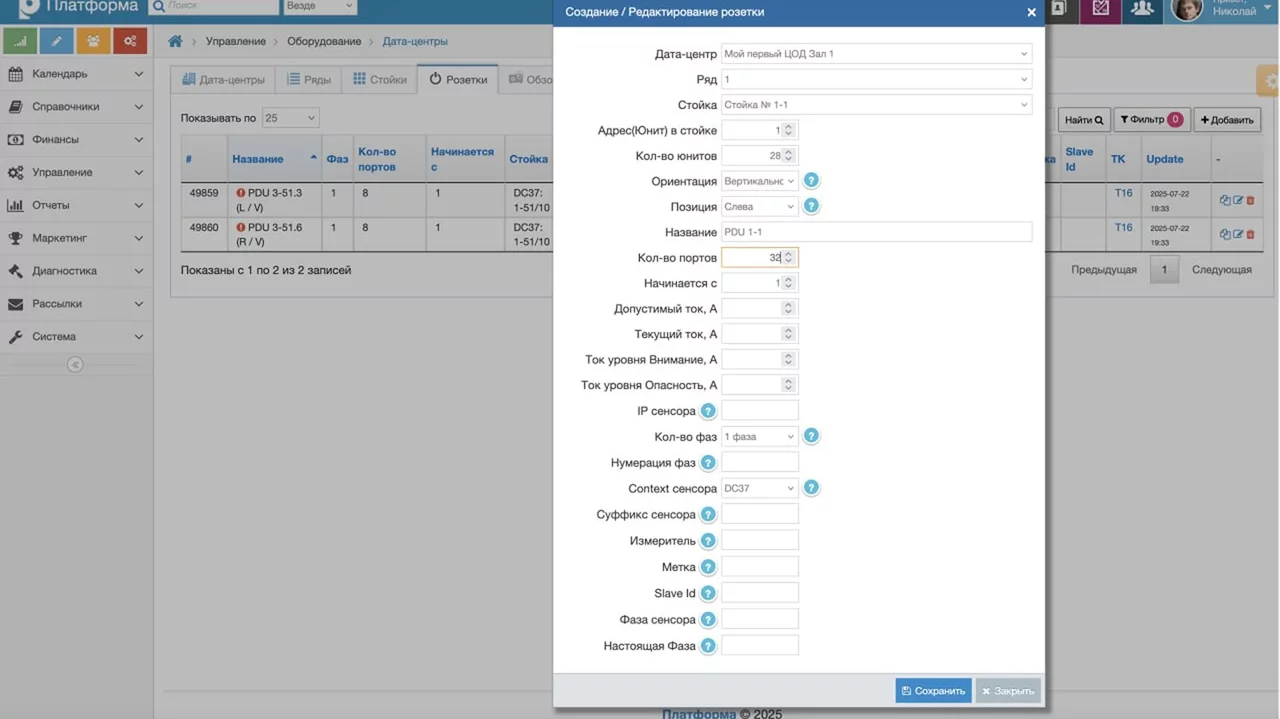Click the home icon in breadcrumb
The width and height of the screenshot is (1280, 719).
click(176, 42)
